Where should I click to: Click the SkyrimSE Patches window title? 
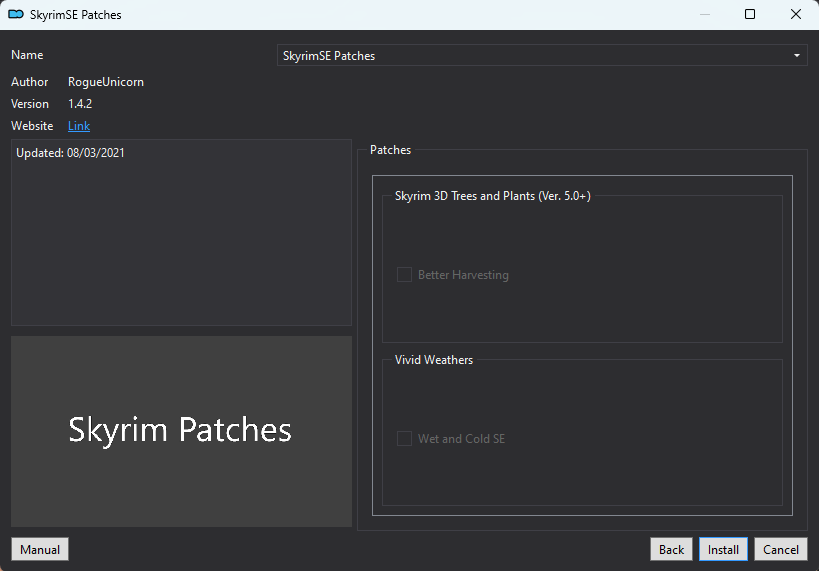coord(76,15)
